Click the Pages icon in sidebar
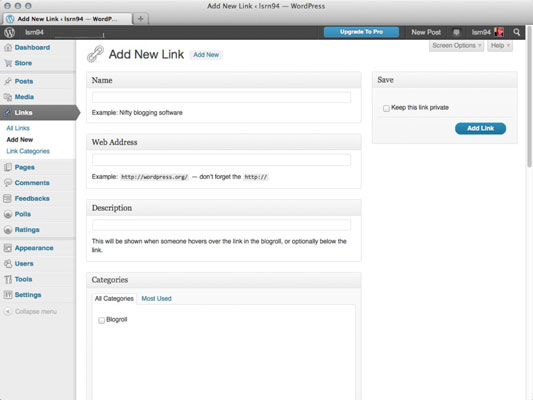Image resolution: width=533 pixels, height=400 pixels. click(8, 167)
